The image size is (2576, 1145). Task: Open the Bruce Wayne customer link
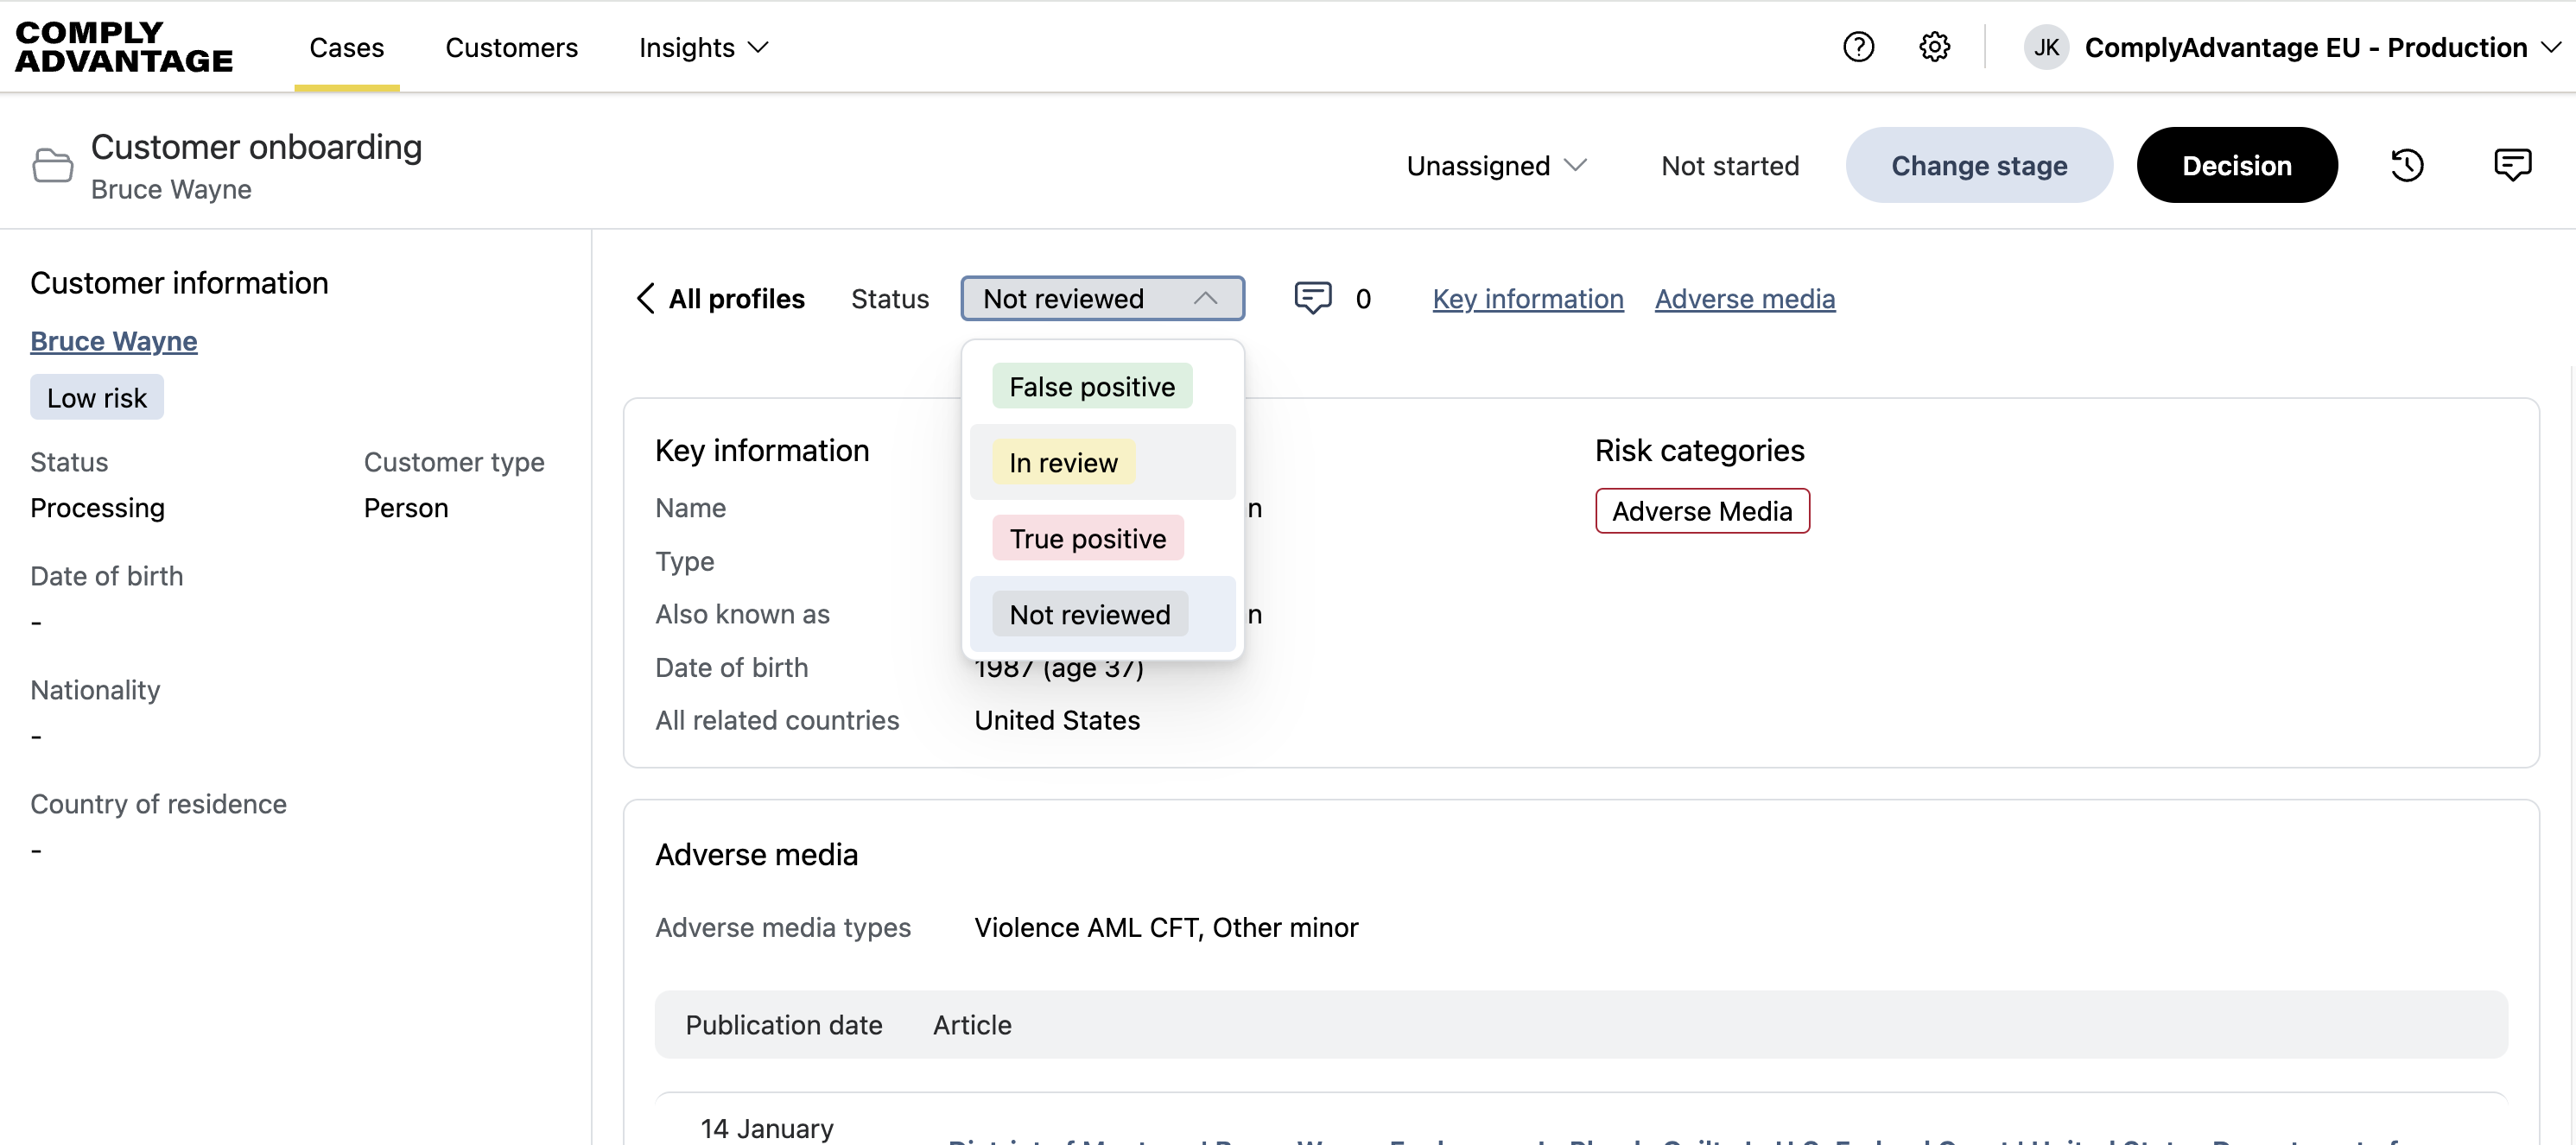click(x=113, y=341)
